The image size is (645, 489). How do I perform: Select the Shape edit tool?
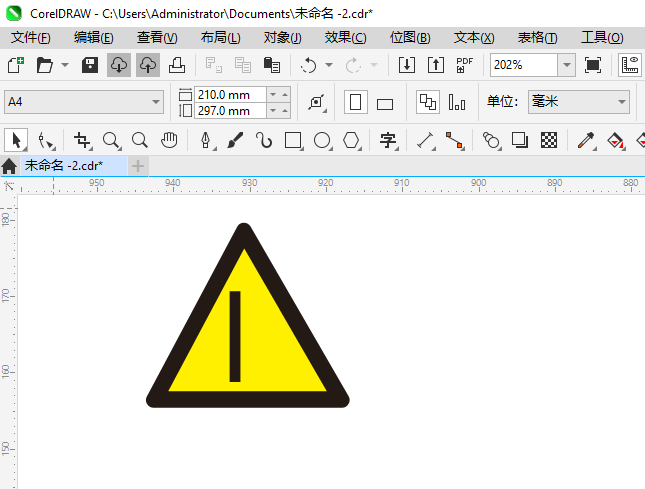[x=46, y=140]
